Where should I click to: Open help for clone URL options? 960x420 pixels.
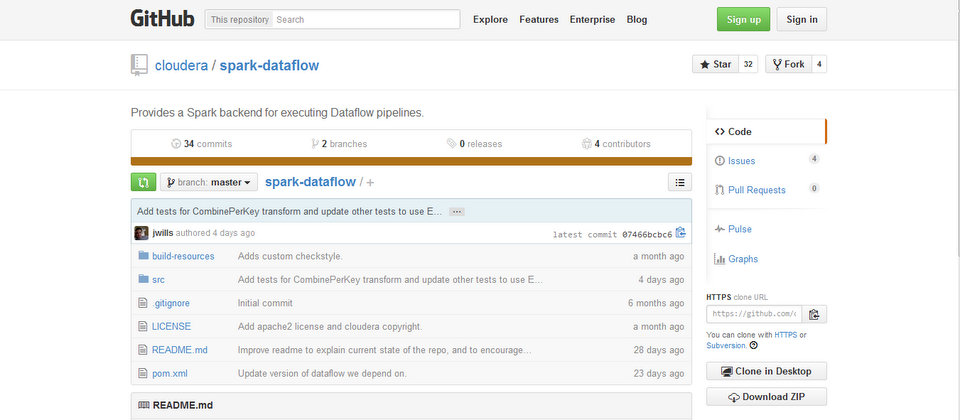753,346
